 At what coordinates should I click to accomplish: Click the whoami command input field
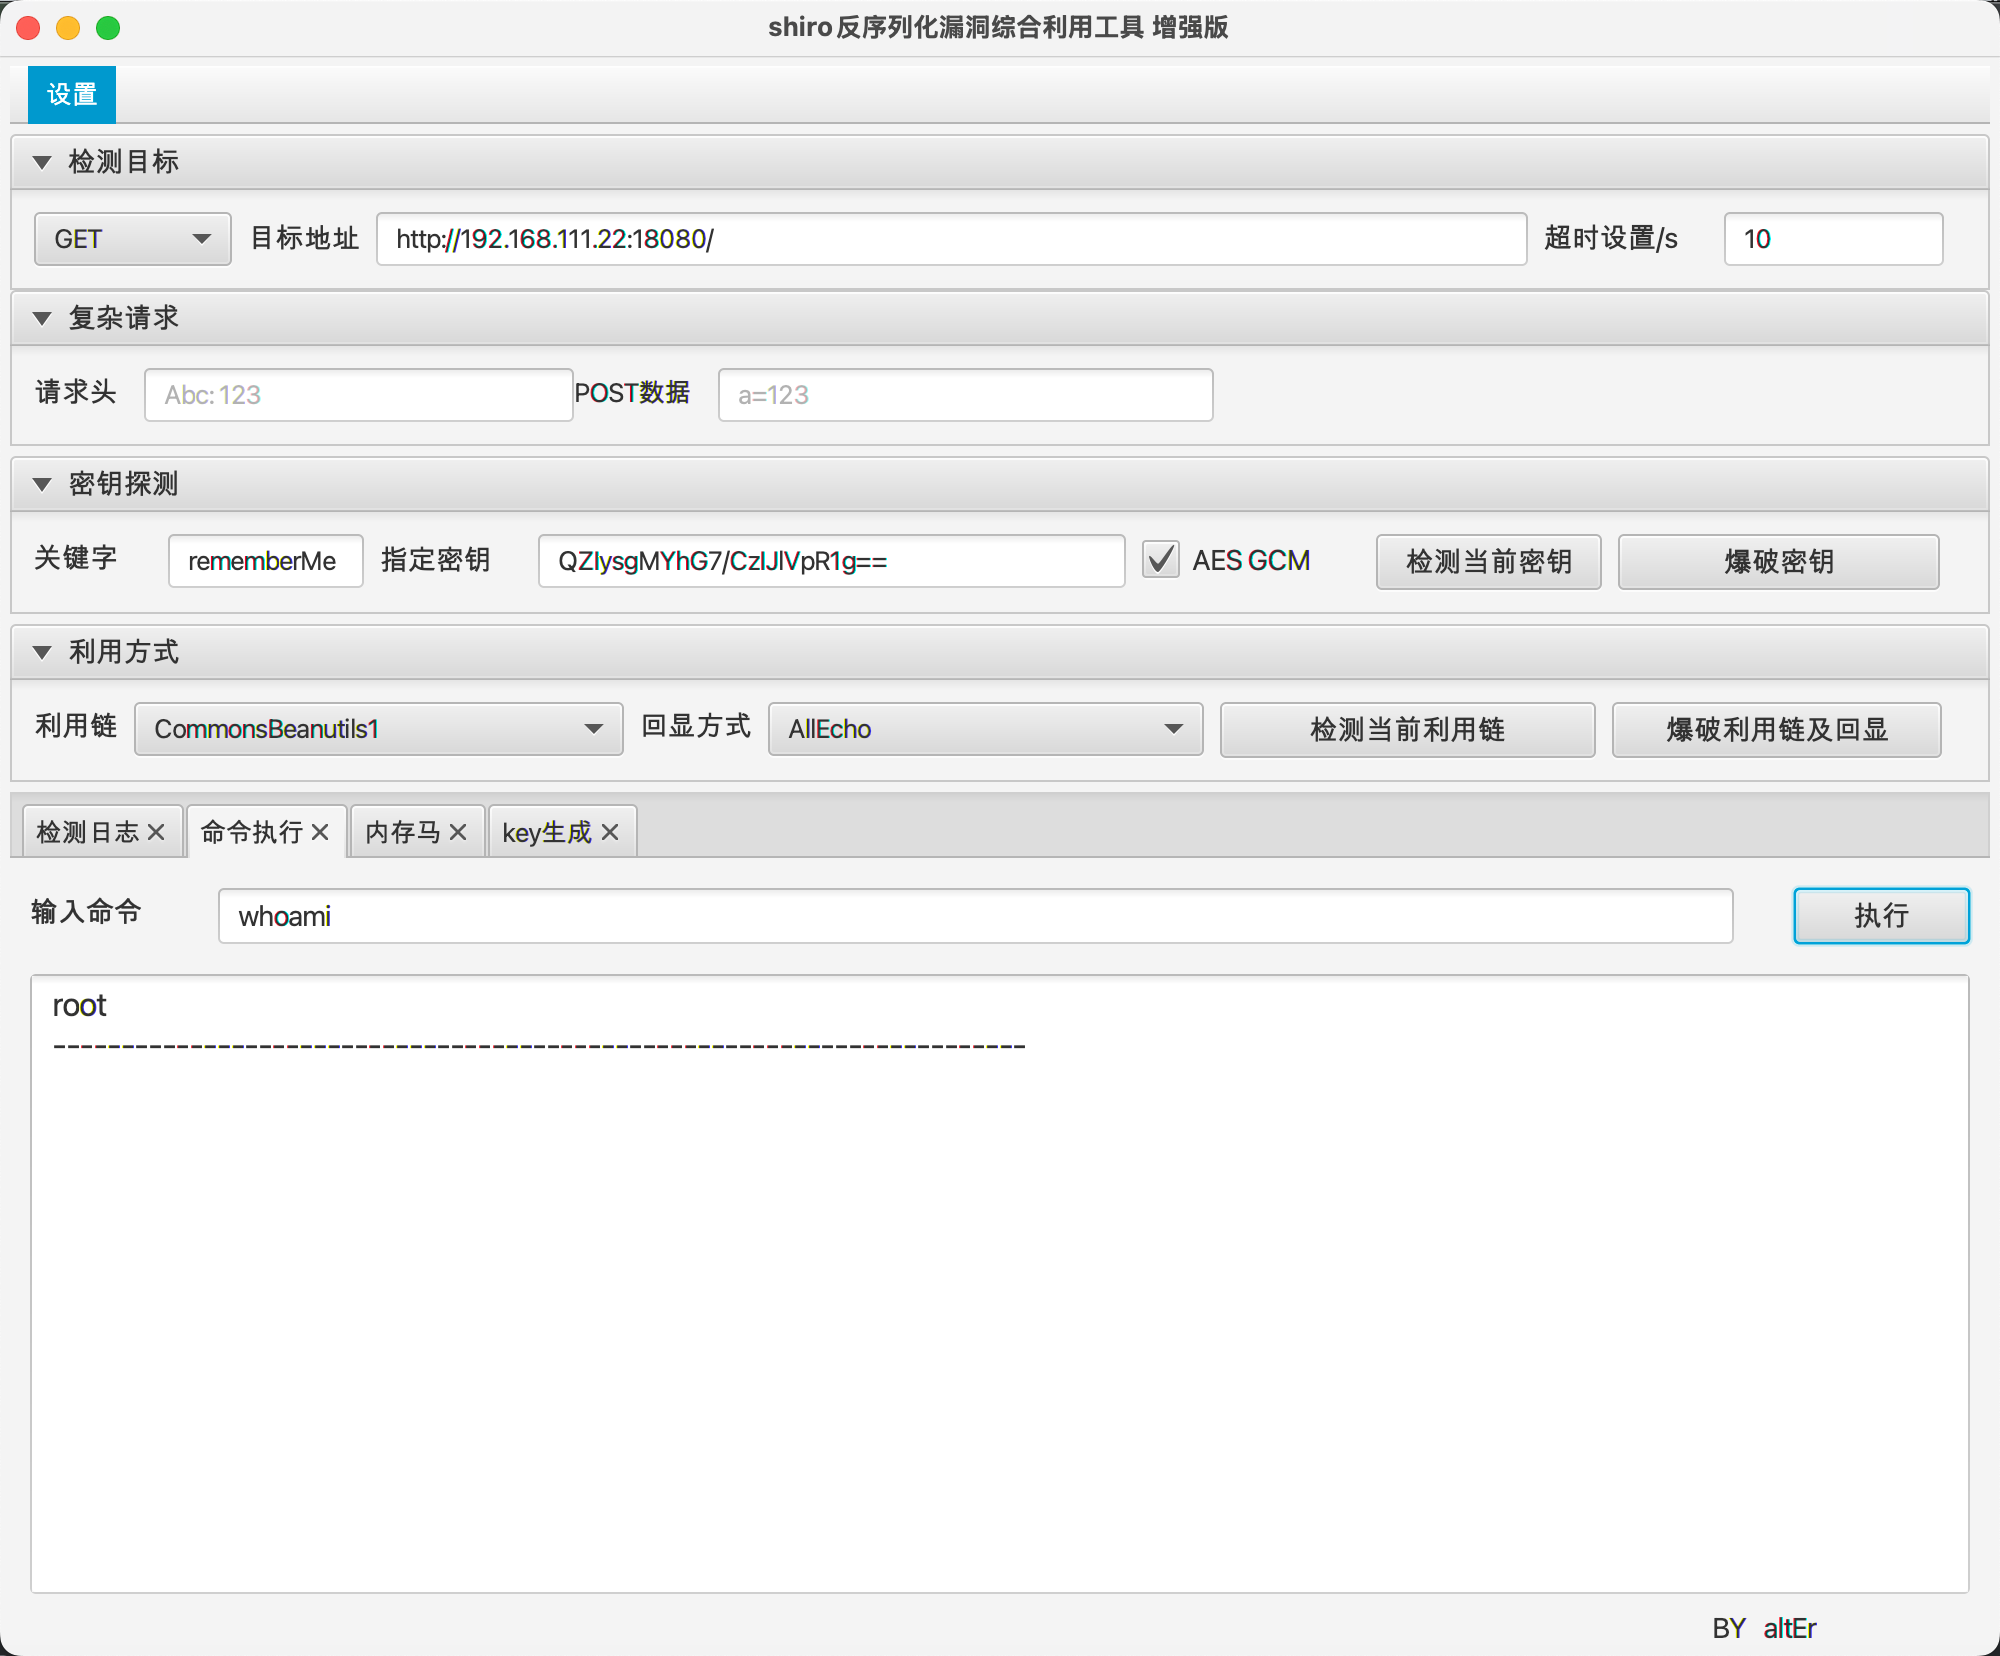click(975, 916)
